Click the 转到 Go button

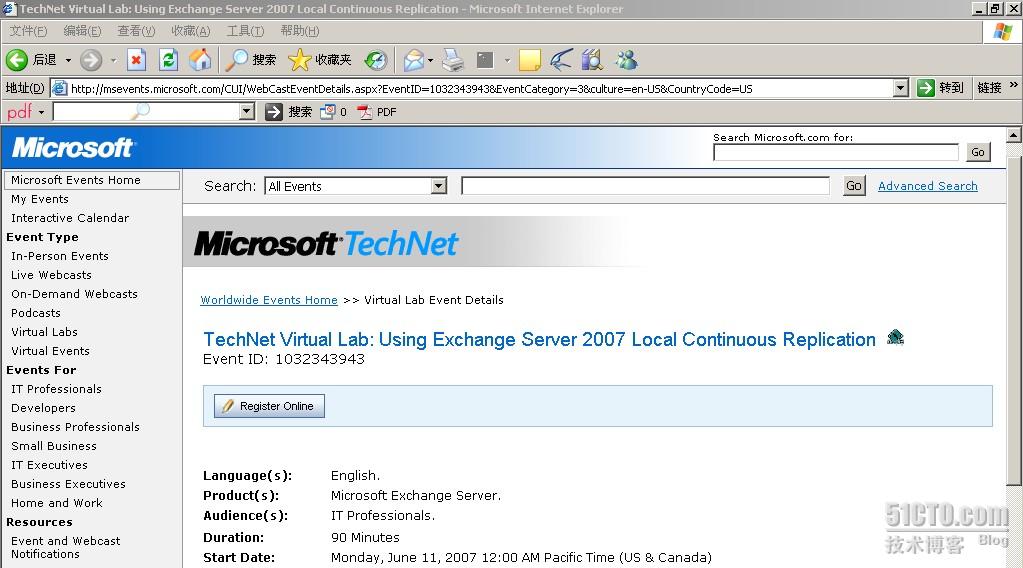(940, 88)
